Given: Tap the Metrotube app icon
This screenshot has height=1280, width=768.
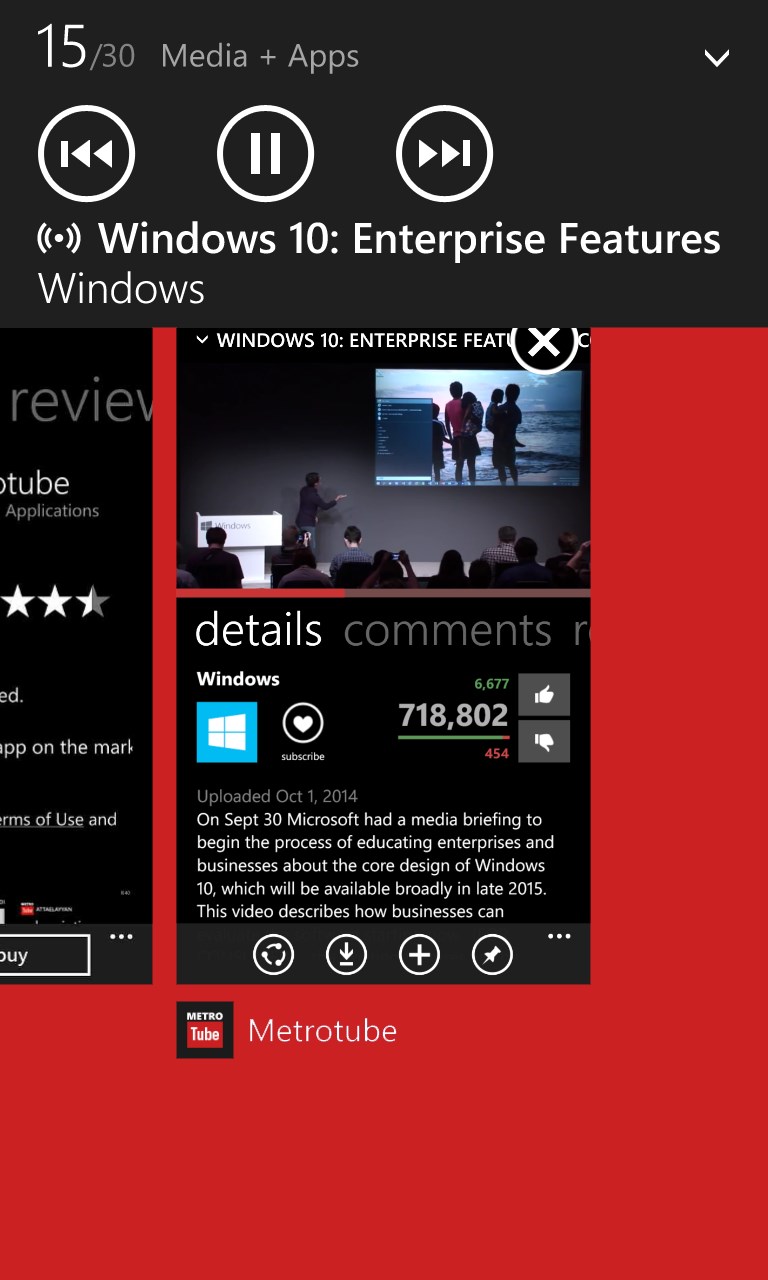Looking at the screenshot, I should (205, 1030).
